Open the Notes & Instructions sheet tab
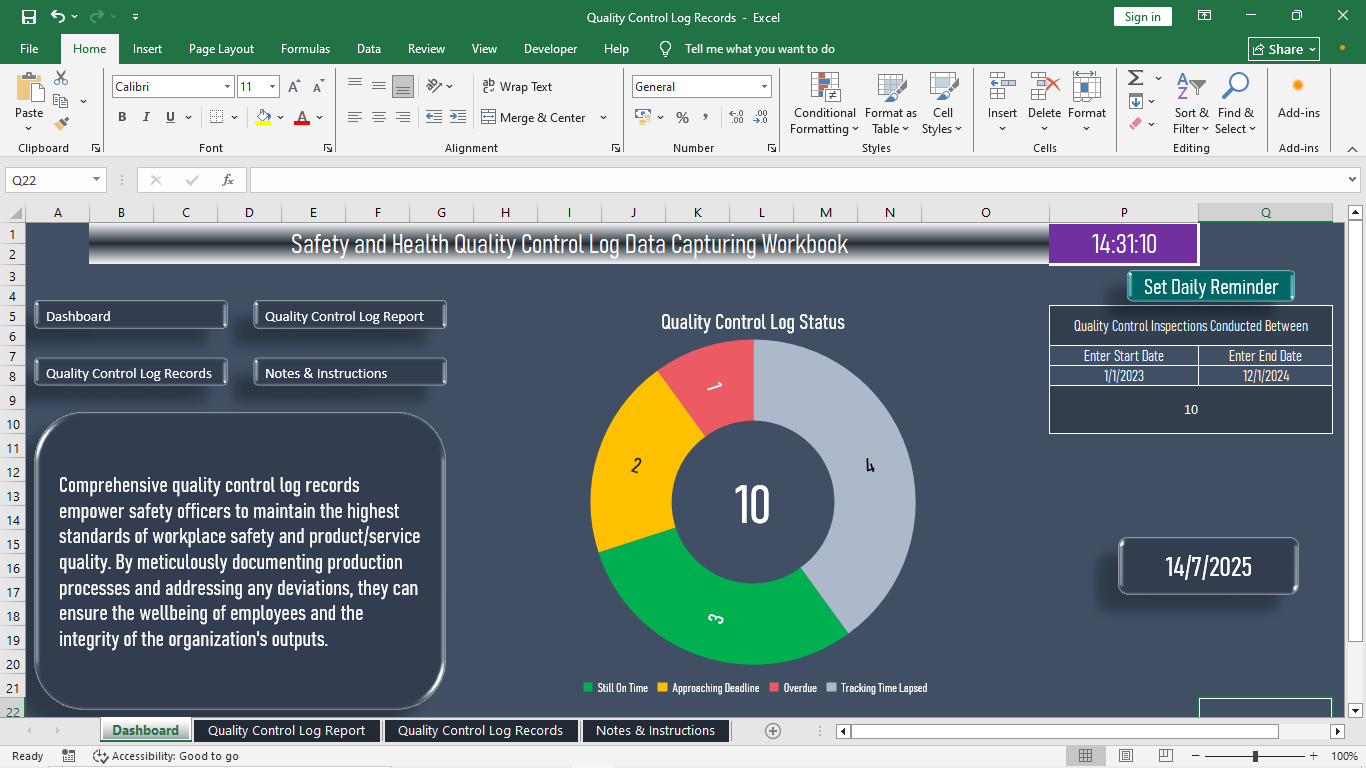The image size is (1366, 768). coord(655,730)
